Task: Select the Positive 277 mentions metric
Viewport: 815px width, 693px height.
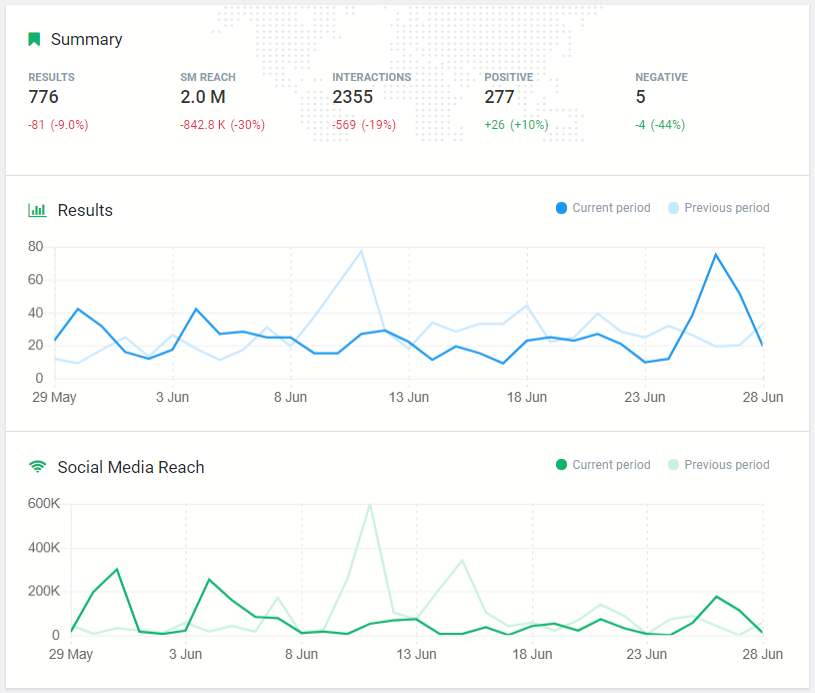Action: pos(499,97)
